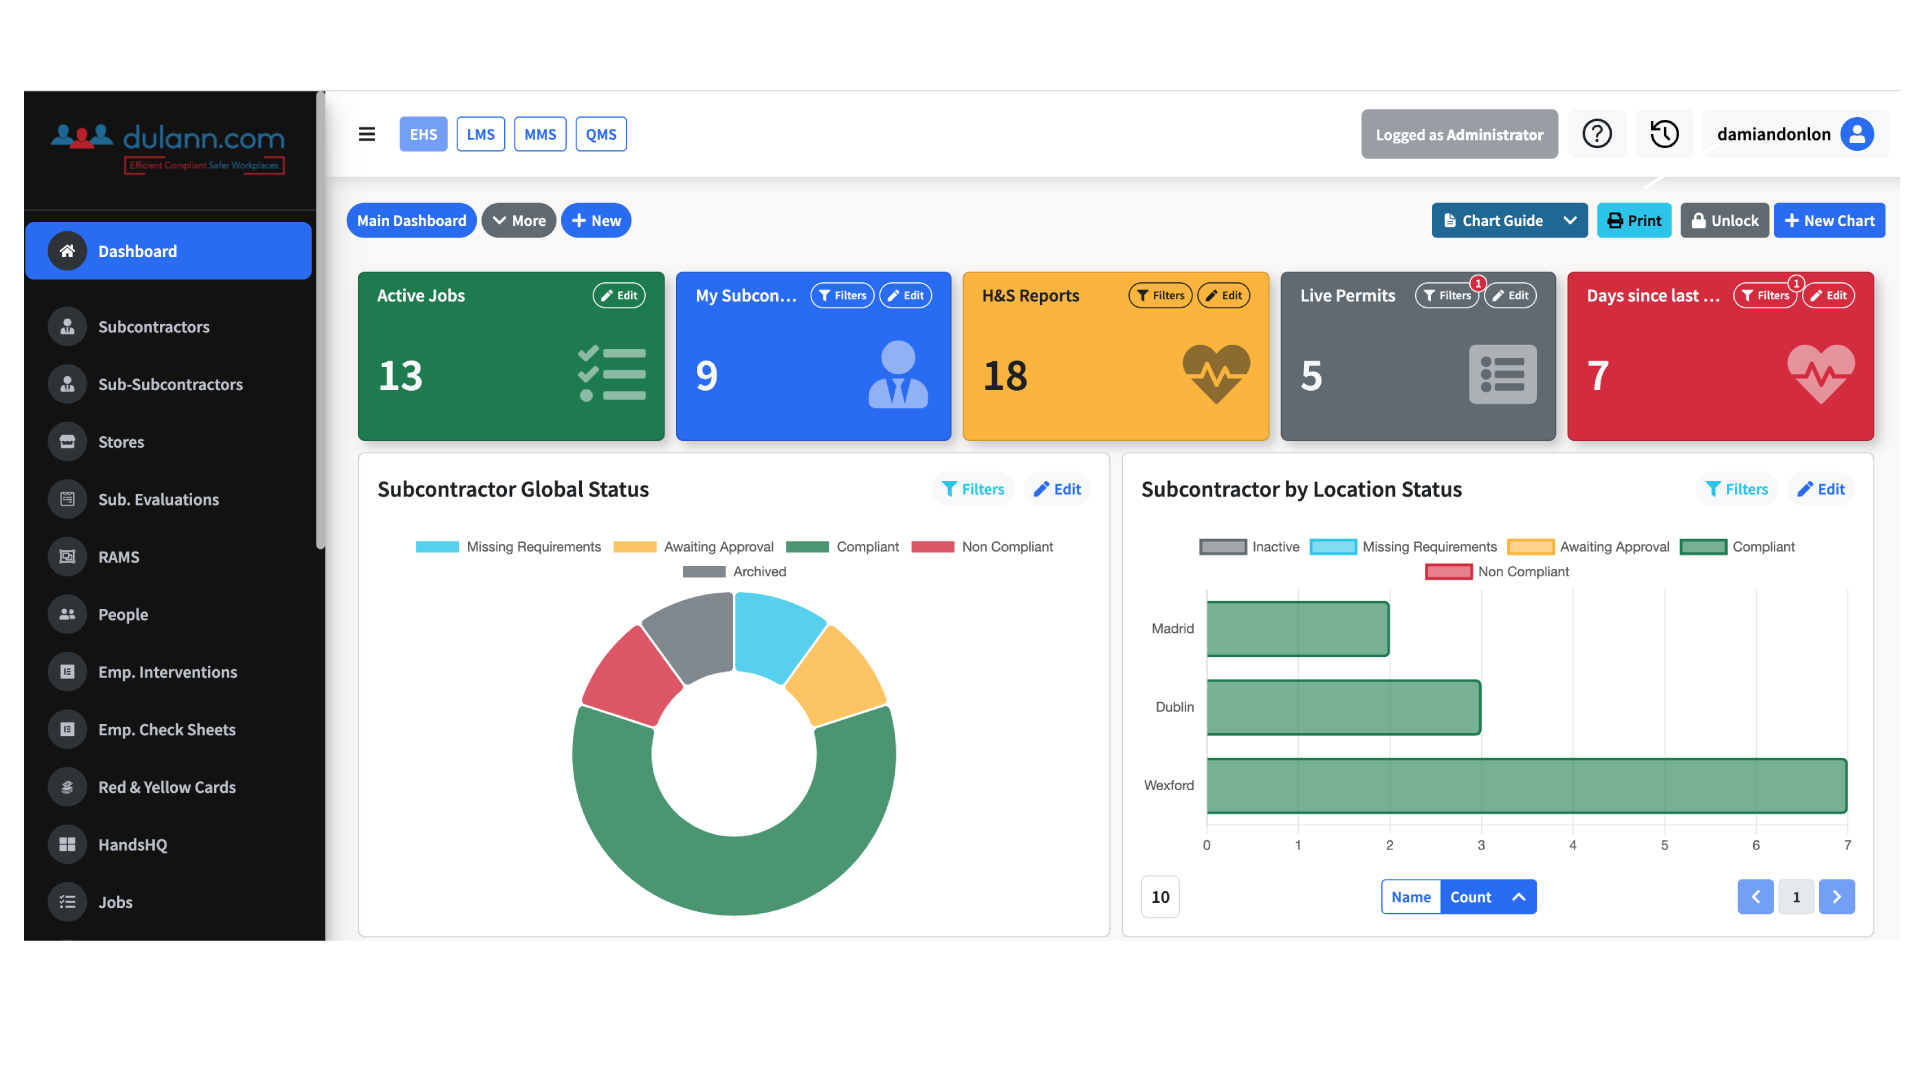Screen dimensions: 1920x1080
Task: Open the Stores sidebar icon
Action: tap(67, 442)
